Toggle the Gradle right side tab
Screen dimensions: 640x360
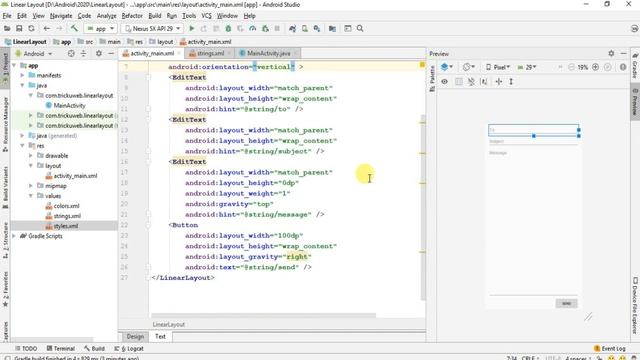[635, 65]
